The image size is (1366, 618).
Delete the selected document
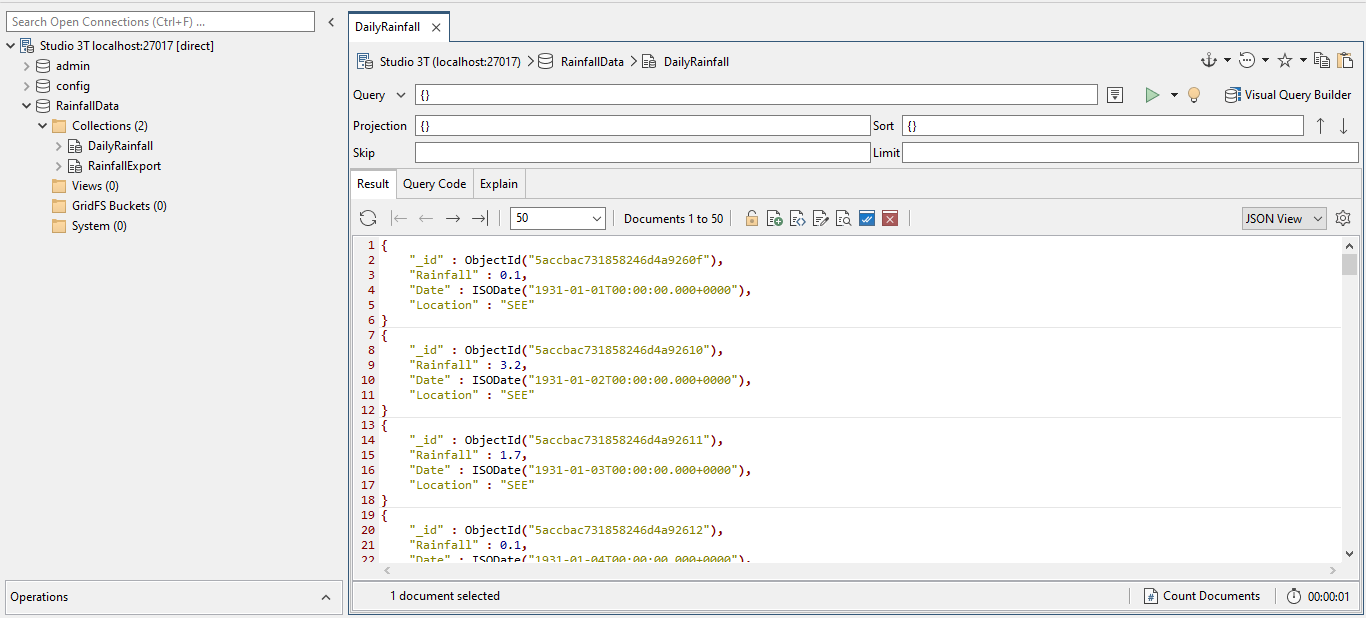[x=890, y=218]
